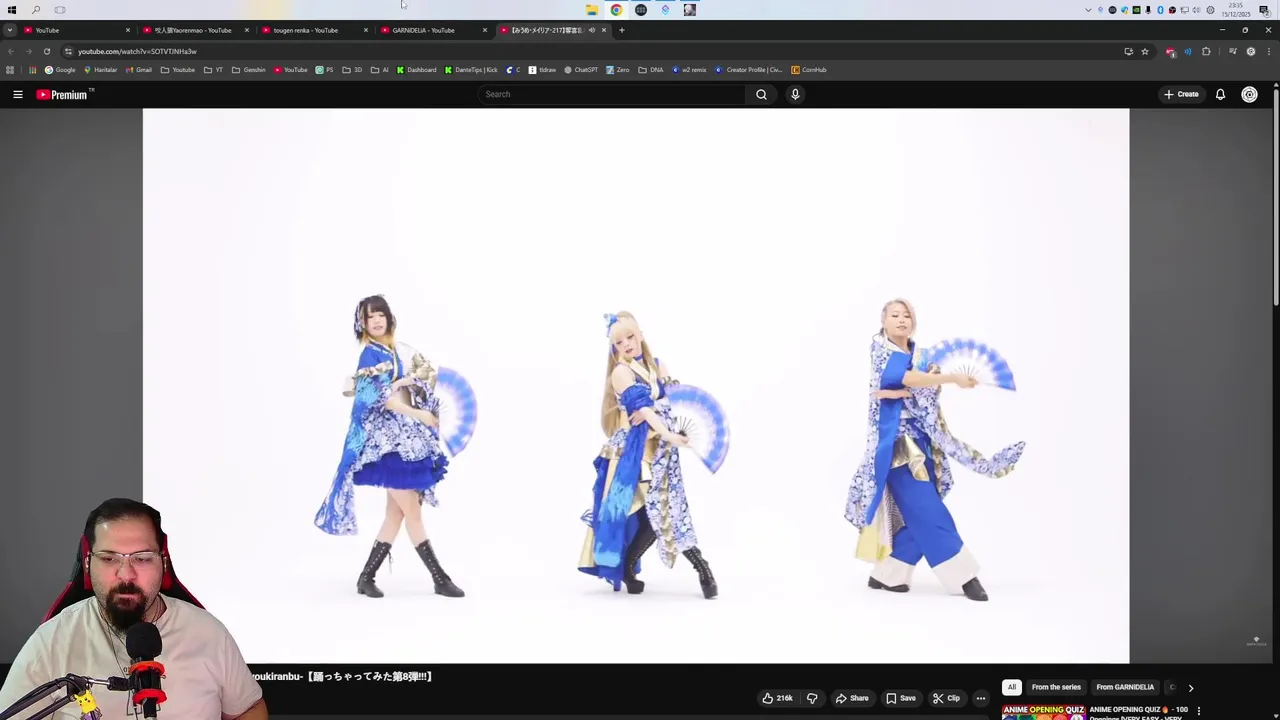Open the AI bookmarks folder
The image size is (1280, 720).
379,70
